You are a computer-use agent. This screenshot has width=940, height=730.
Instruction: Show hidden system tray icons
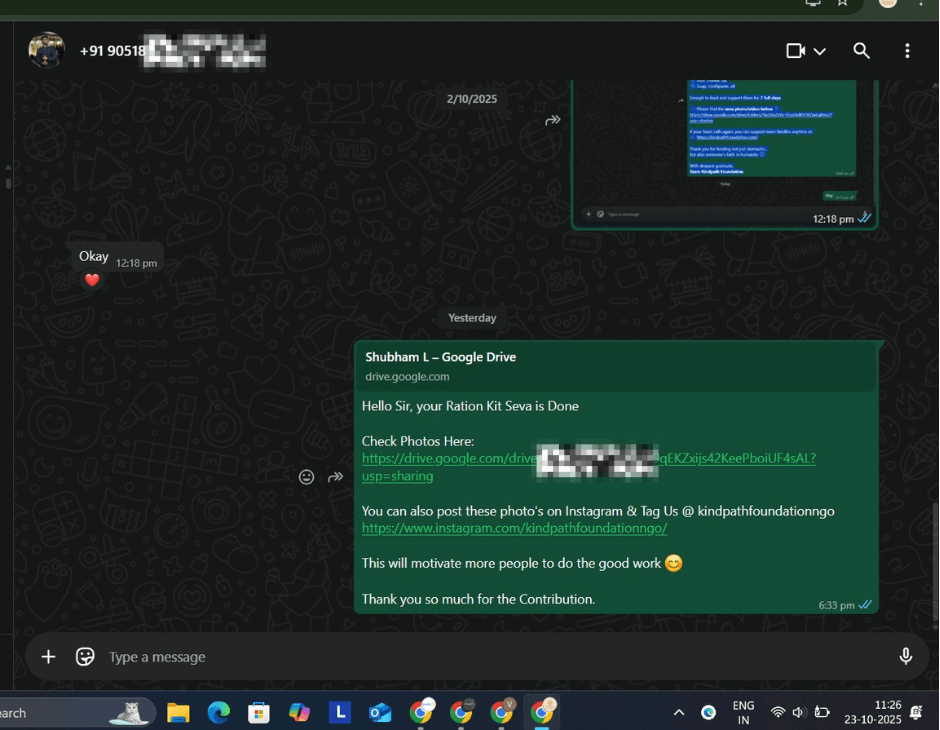click(679, 713)
